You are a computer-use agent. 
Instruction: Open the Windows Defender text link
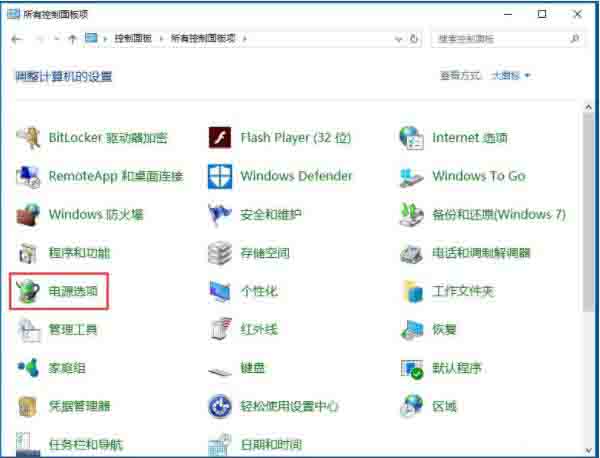pyautogui.click(x=296, y=176)
